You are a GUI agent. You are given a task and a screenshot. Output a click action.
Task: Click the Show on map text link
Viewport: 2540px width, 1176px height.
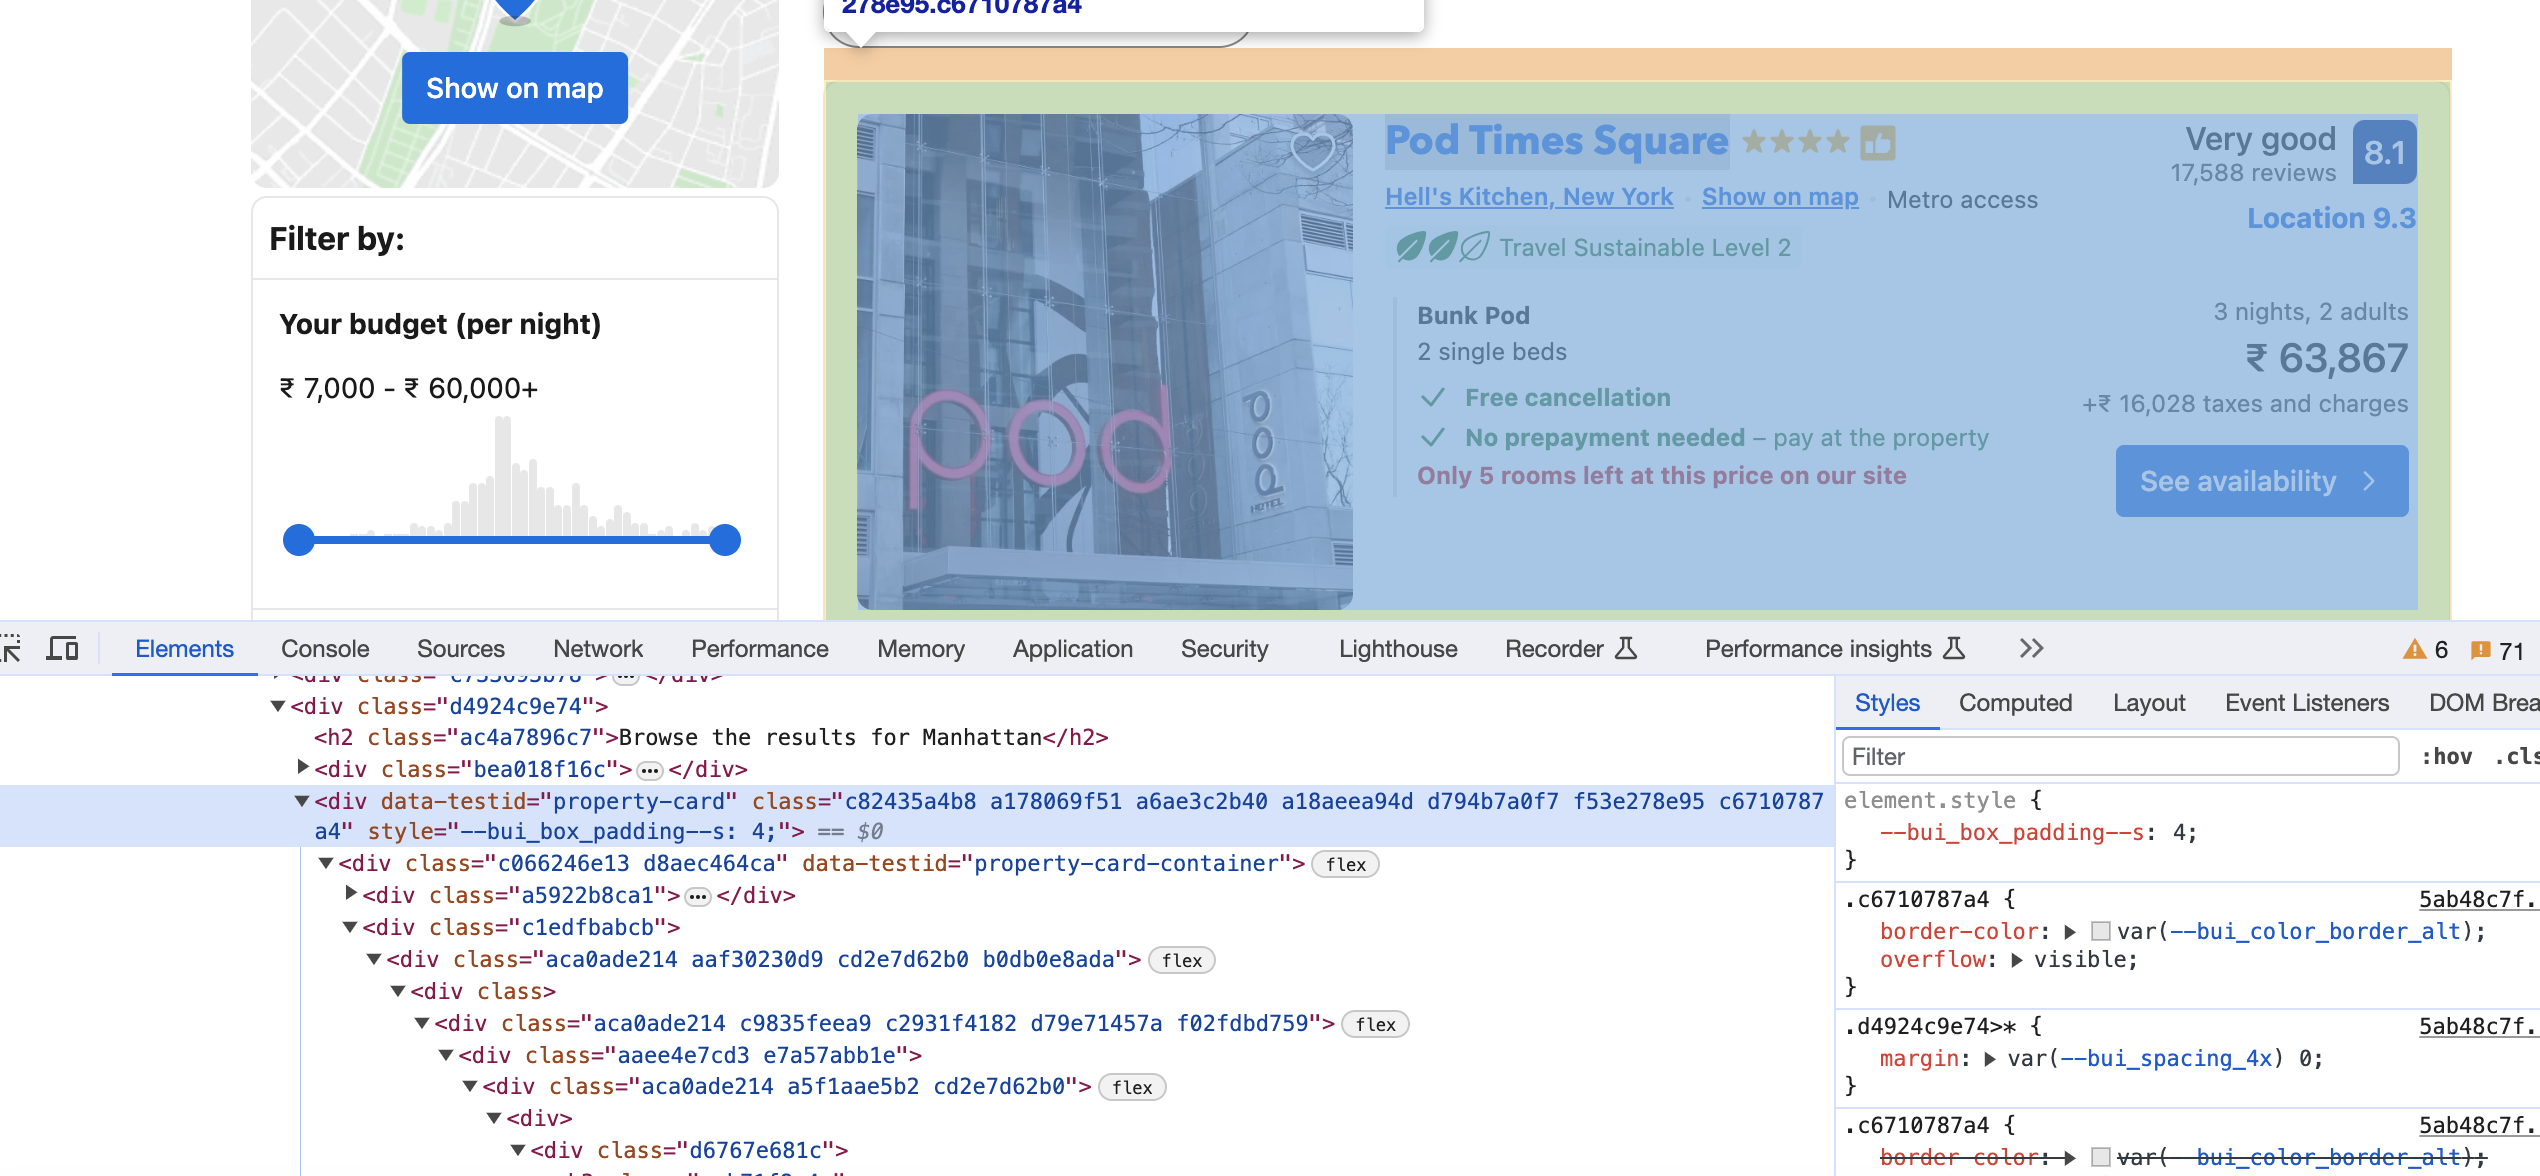pyautogui.click(x=1780, y=197)
